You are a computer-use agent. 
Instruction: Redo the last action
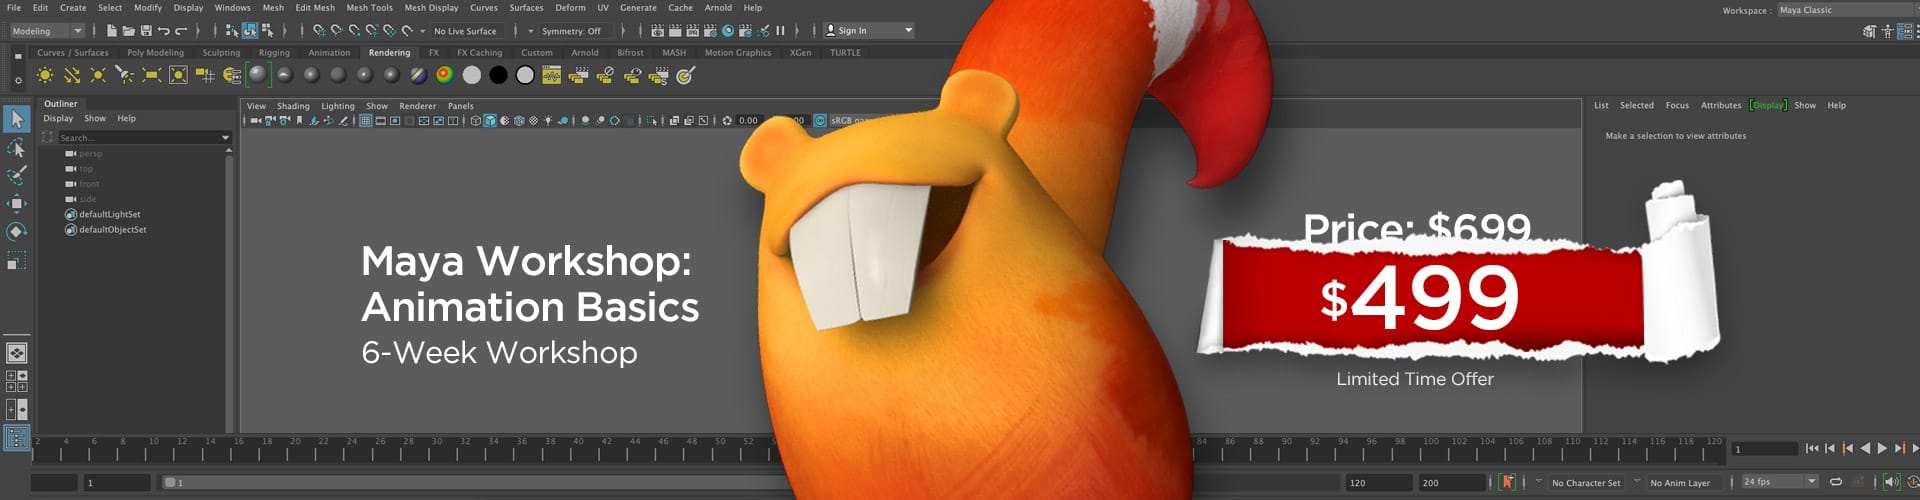point(181,31)
